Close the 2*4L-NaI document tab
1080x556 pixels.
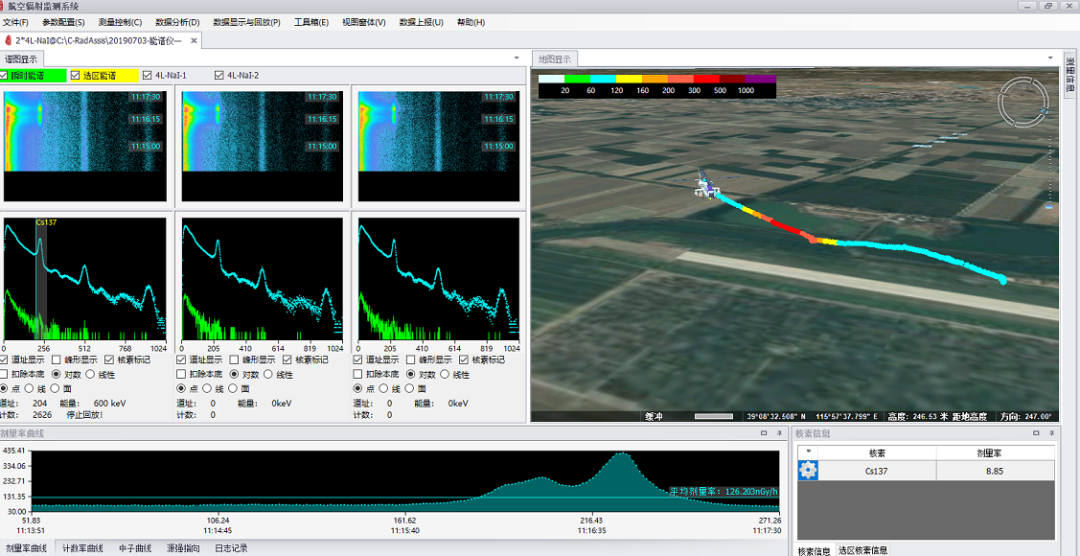[194, 40]
